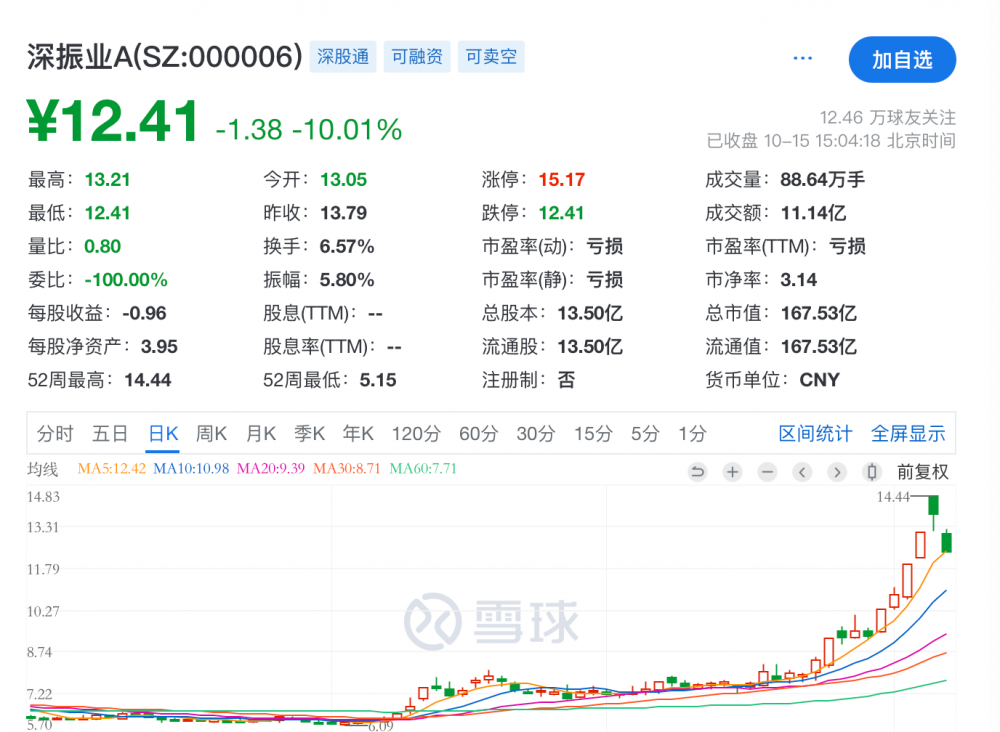Click 全屏显示 to view fullscreen
This screenshot has width=1000, height=732.
[x=907, y=434]
